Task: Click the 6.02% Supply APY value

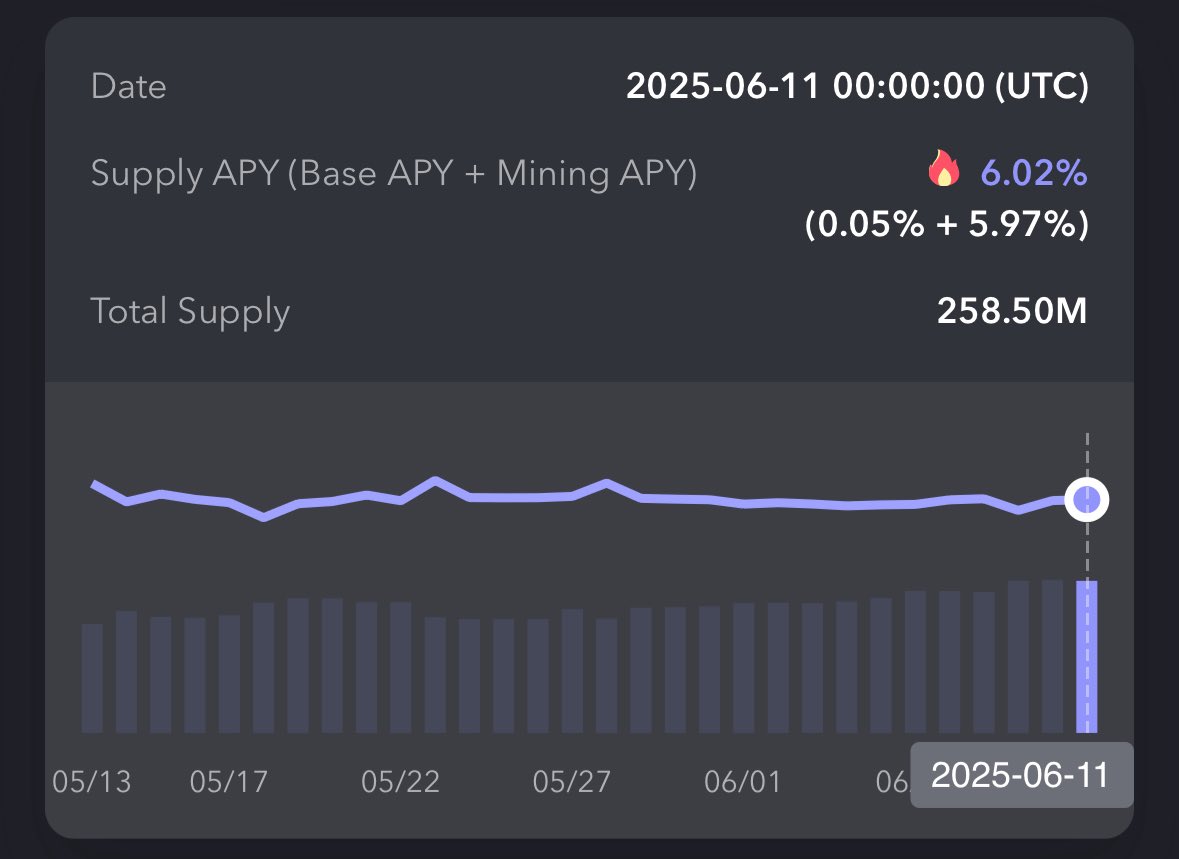Action: [x=1033, y=174]
